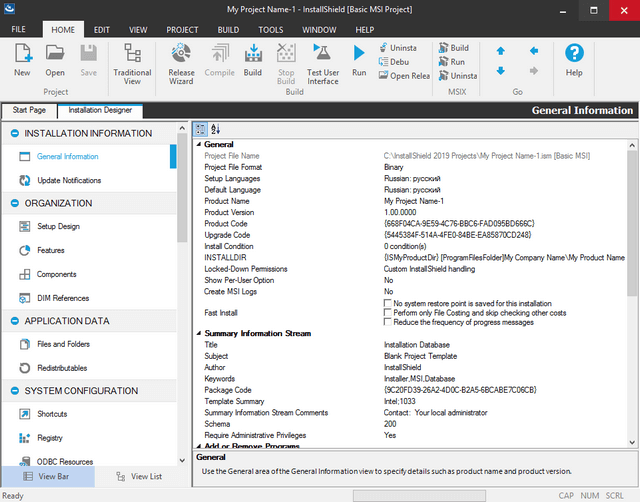Check 'Perform only File Costing' option
Image resolution: width=640 pixels, height=502 pixels.
389,313
